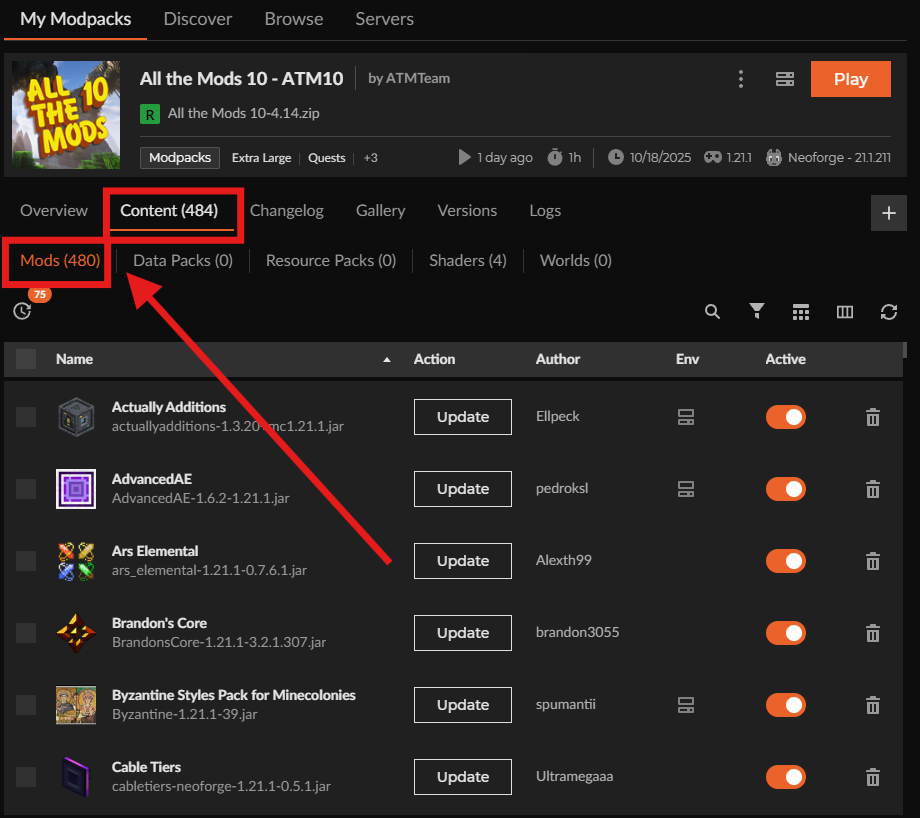The image size is (920, 818).
Task: Check the AdvancedAE row checkbox
Action: 26,489
